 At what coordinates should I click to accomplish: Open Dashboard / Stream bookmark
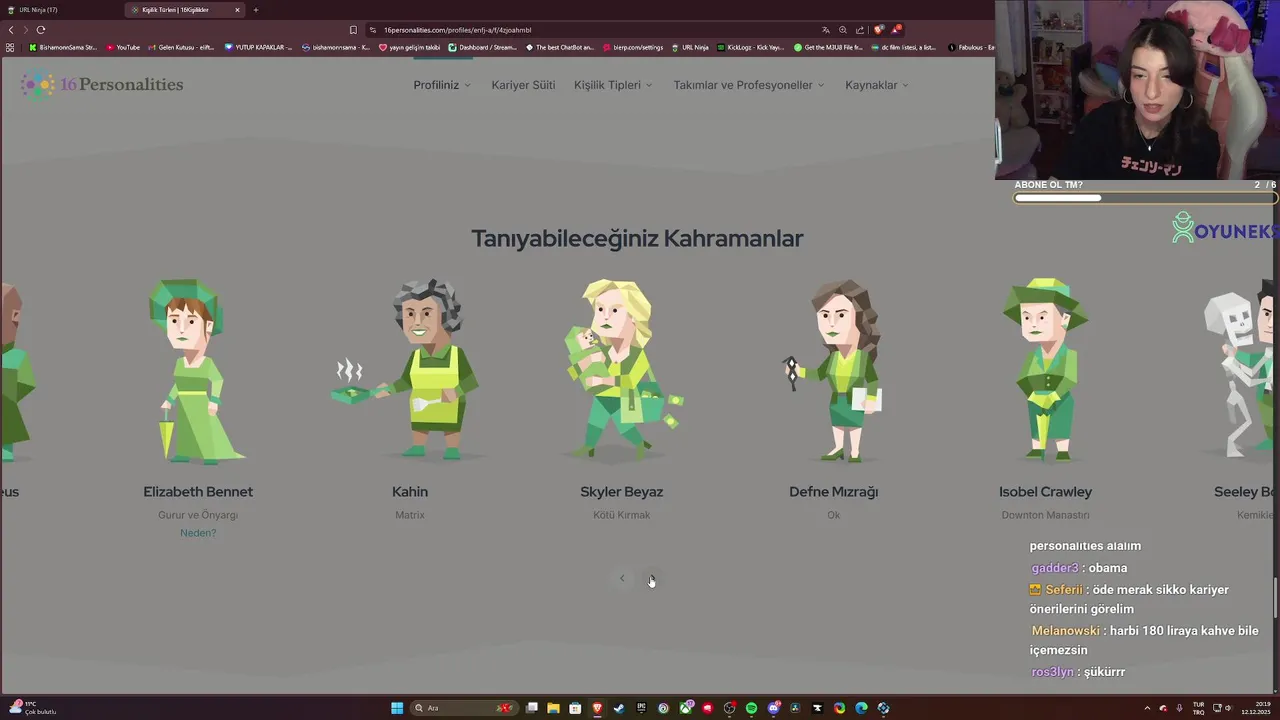click(483, 47)
